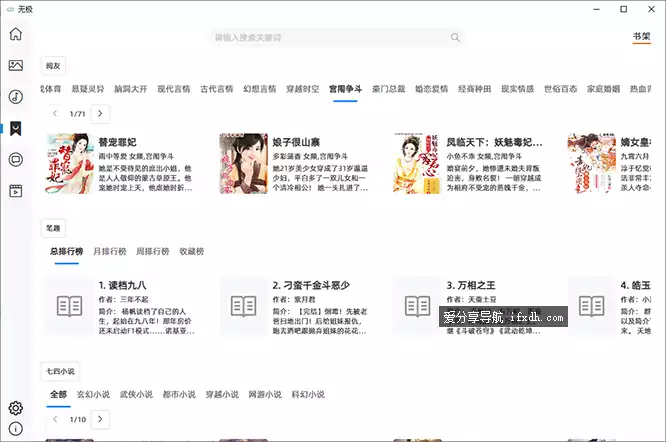Select the 笔趣 source button

[x=53, y=228]
